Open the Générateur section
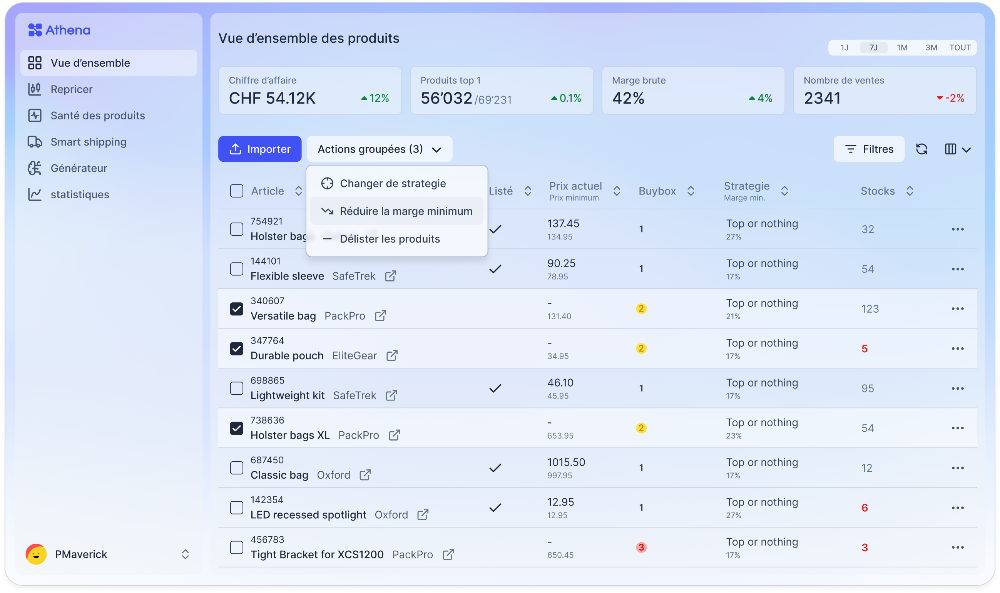 point(108,168)
